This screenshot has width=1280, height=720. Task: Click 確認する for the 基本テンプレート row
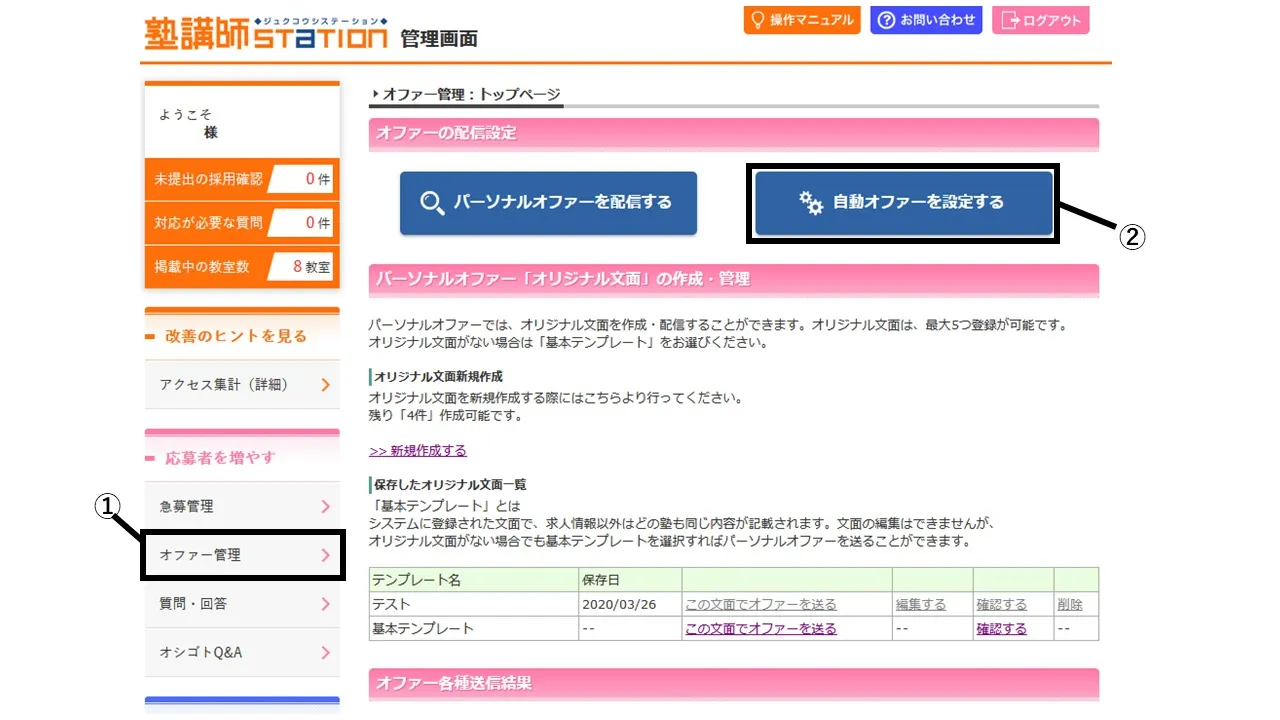[x=1001, y=629]
